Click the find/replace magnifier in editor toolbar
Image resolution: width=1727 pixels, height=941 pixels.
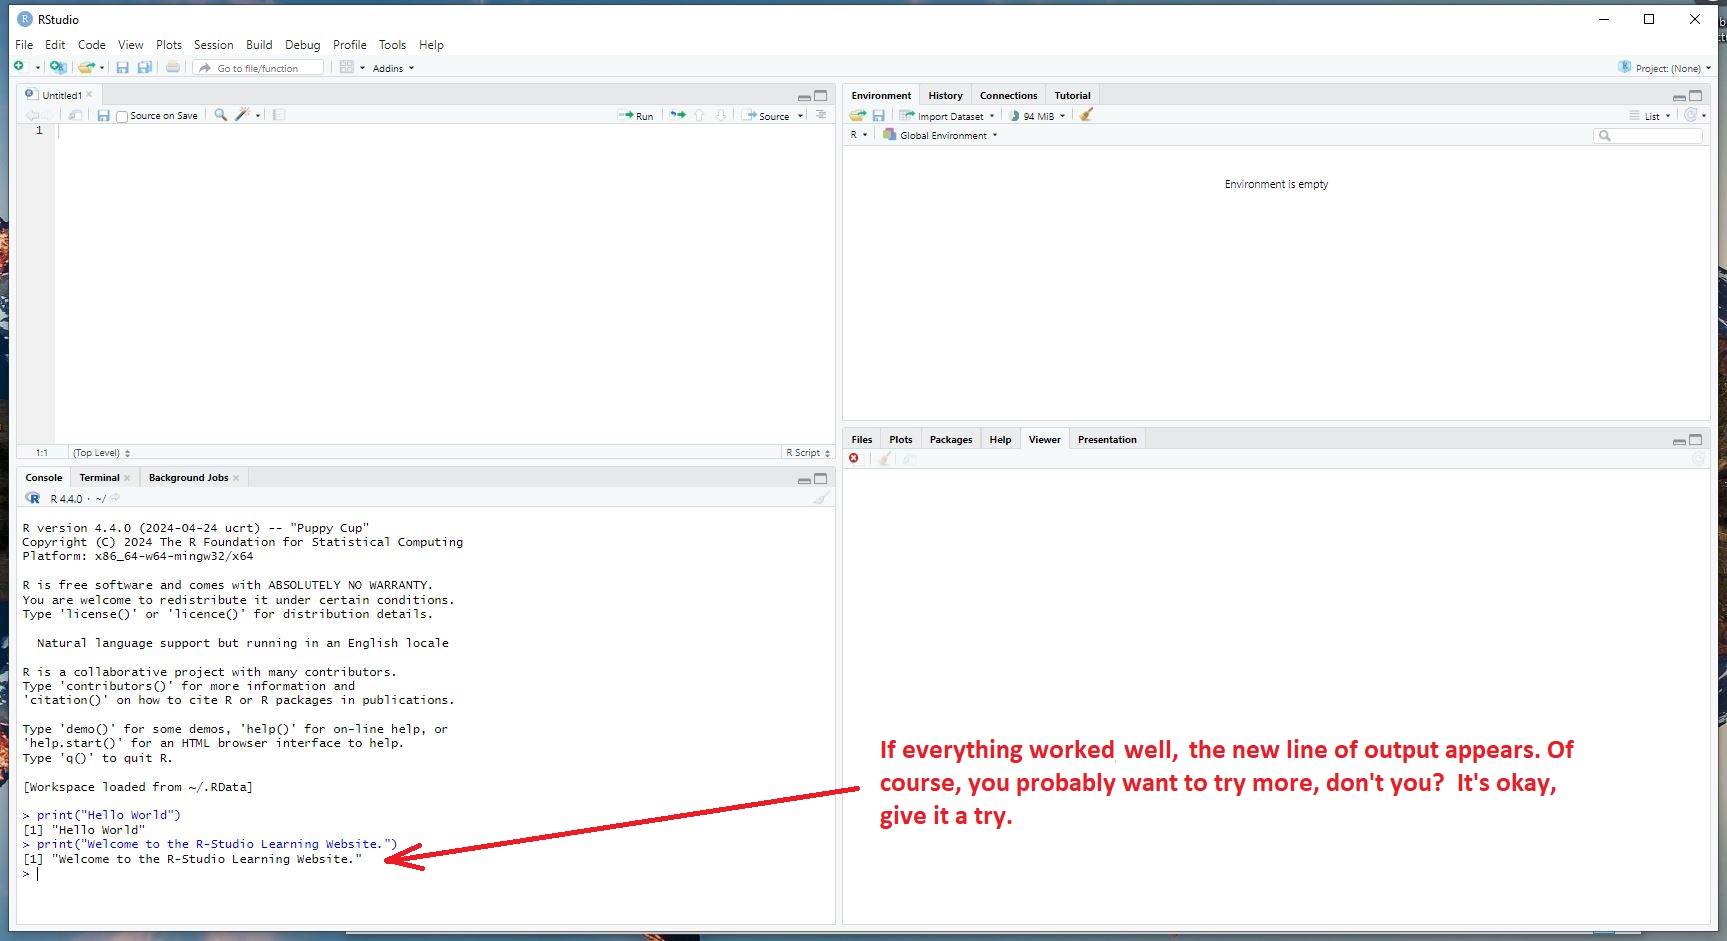coord(221,115)
